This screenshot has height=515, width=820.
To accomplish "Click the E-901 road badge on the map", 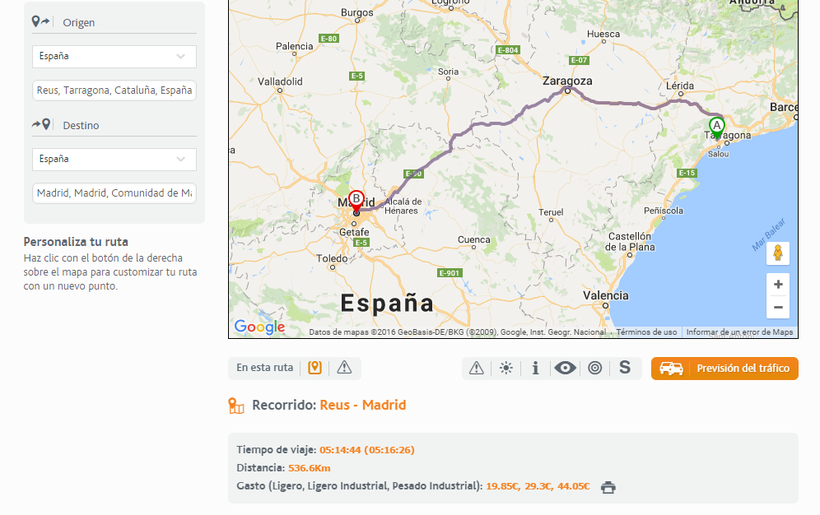I will coord(449,273).
